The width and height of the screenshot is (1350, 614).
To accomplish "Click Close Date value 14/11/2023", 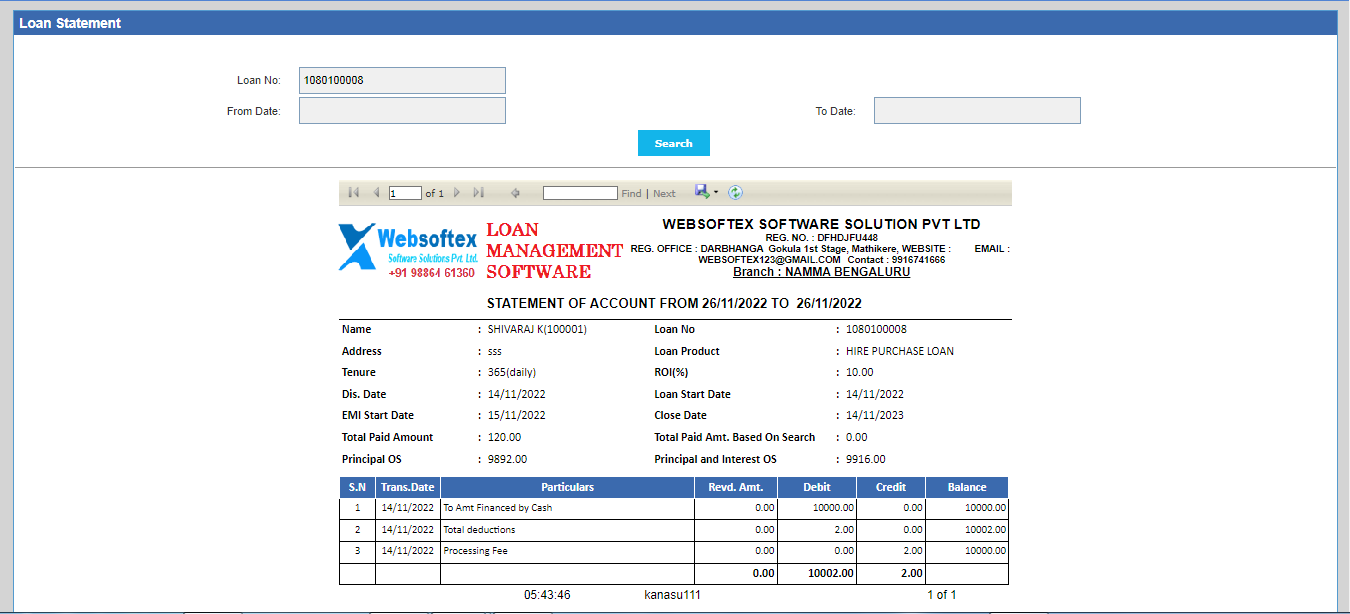I will pyautogui.click(x=875, y=415).
